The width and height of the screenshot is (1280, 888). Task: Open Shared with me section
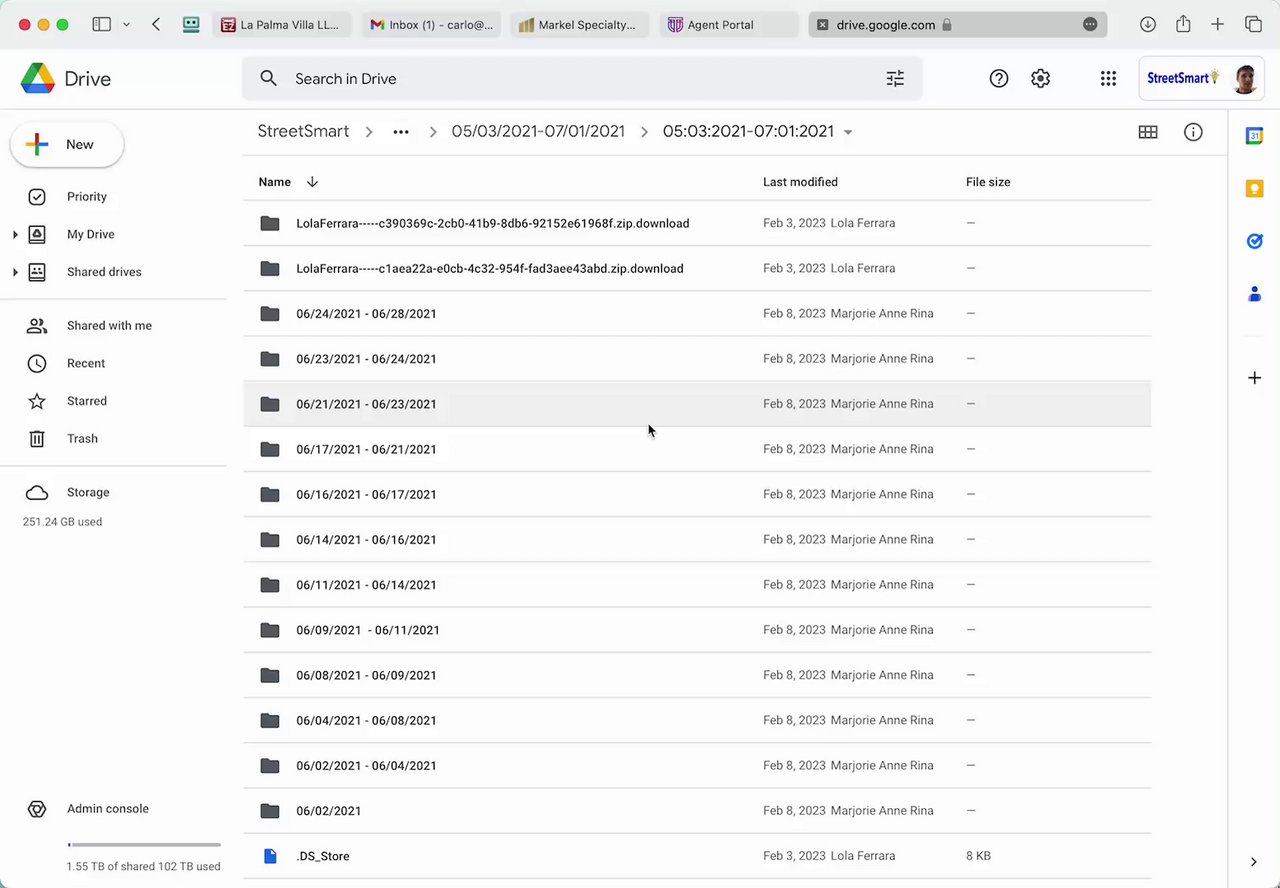(x=109, y=326)
